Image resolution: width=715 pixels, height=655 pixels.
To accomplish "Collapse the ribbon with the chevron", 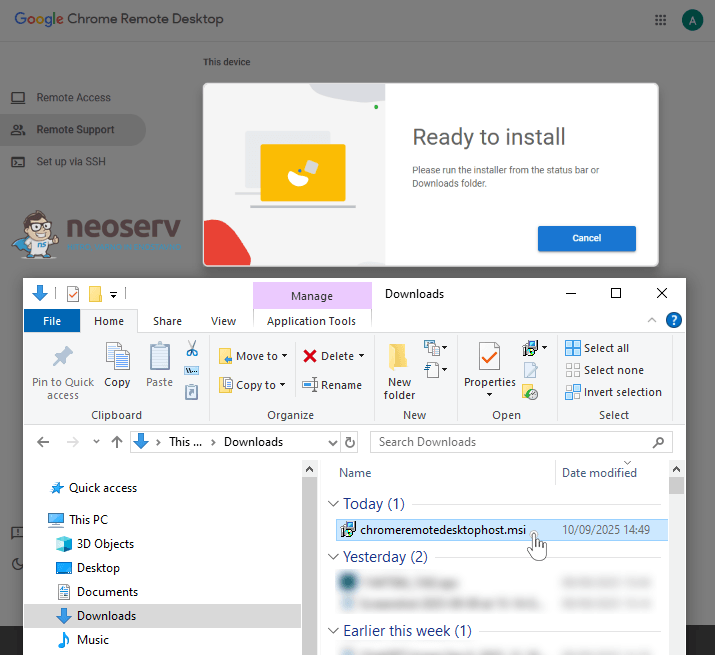I will point(652,320).
